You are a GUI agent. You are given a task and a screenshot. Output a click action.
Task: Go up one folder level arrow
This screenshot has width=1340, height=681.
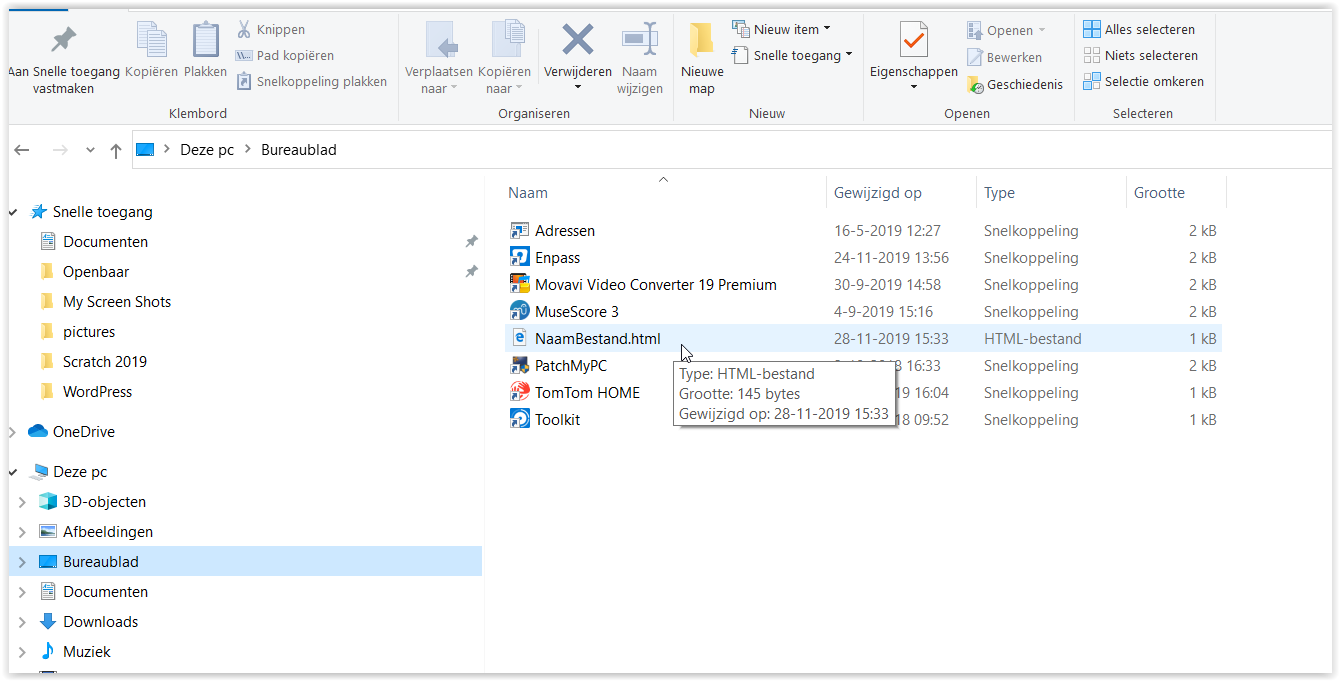116,150
